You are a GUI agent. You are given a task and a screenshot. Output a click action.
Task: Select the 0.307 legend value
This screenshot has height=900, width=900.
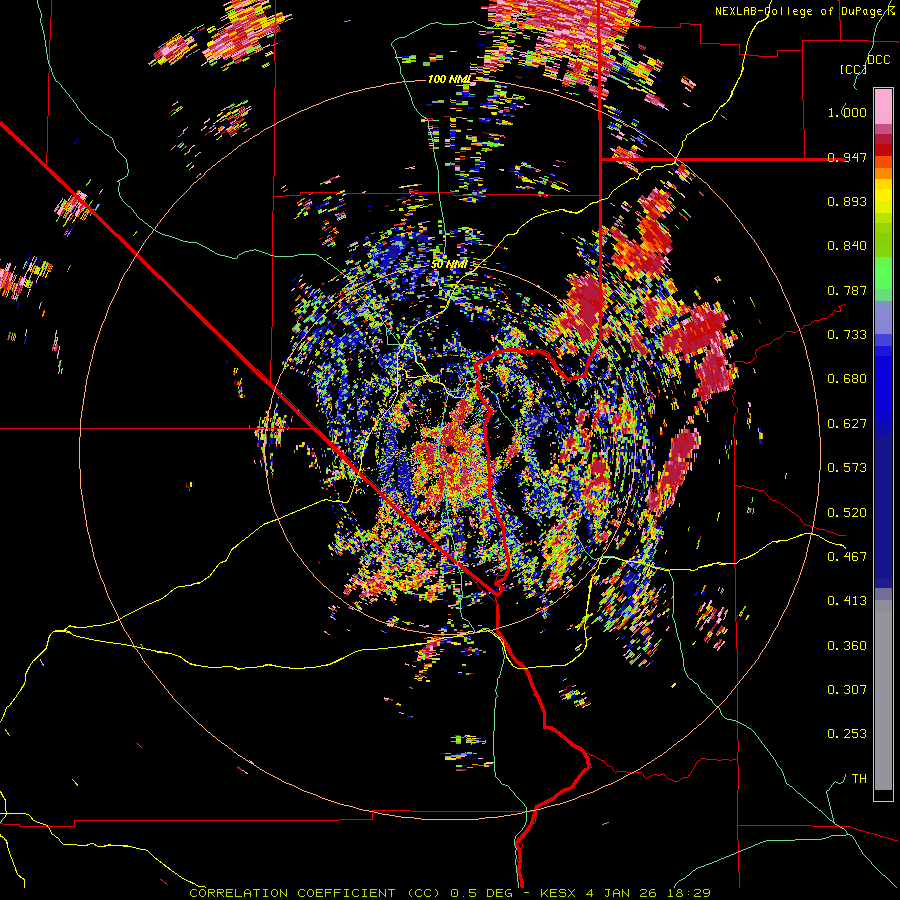coord(847,690)
